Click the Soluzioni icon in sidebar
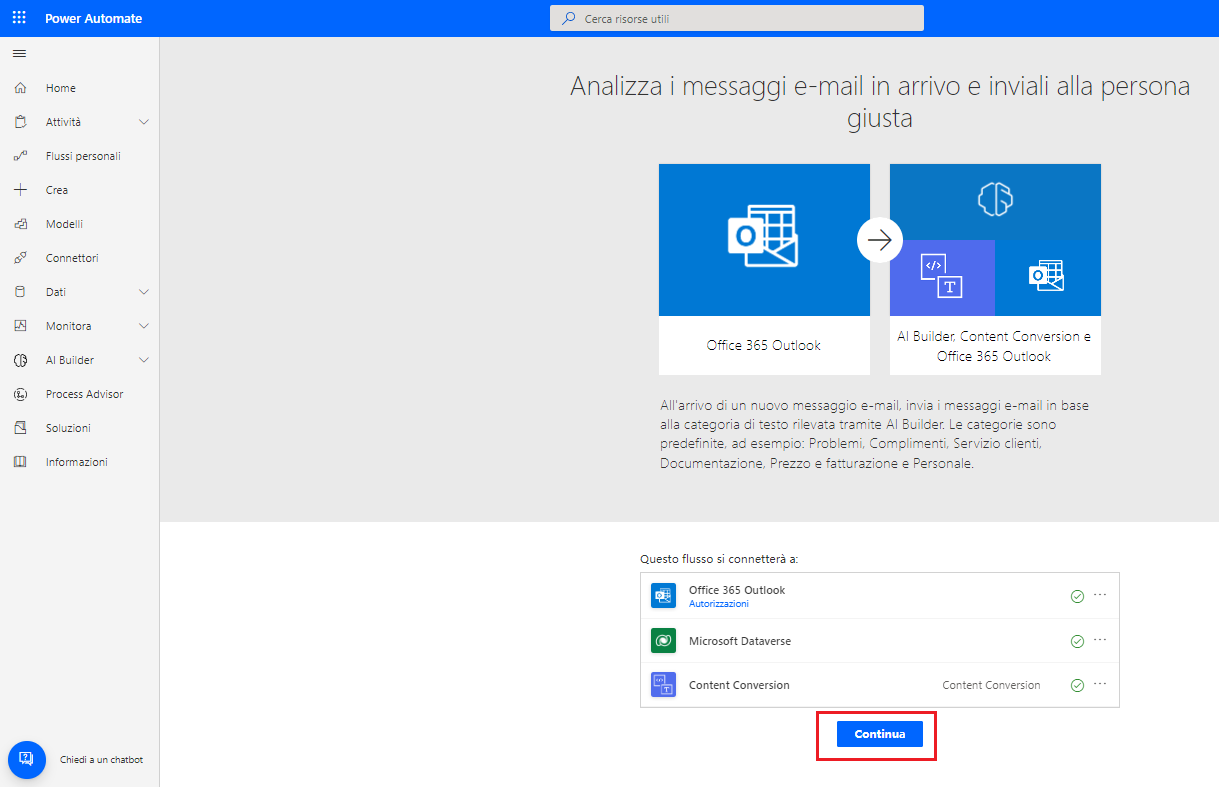 pos(20,428)
